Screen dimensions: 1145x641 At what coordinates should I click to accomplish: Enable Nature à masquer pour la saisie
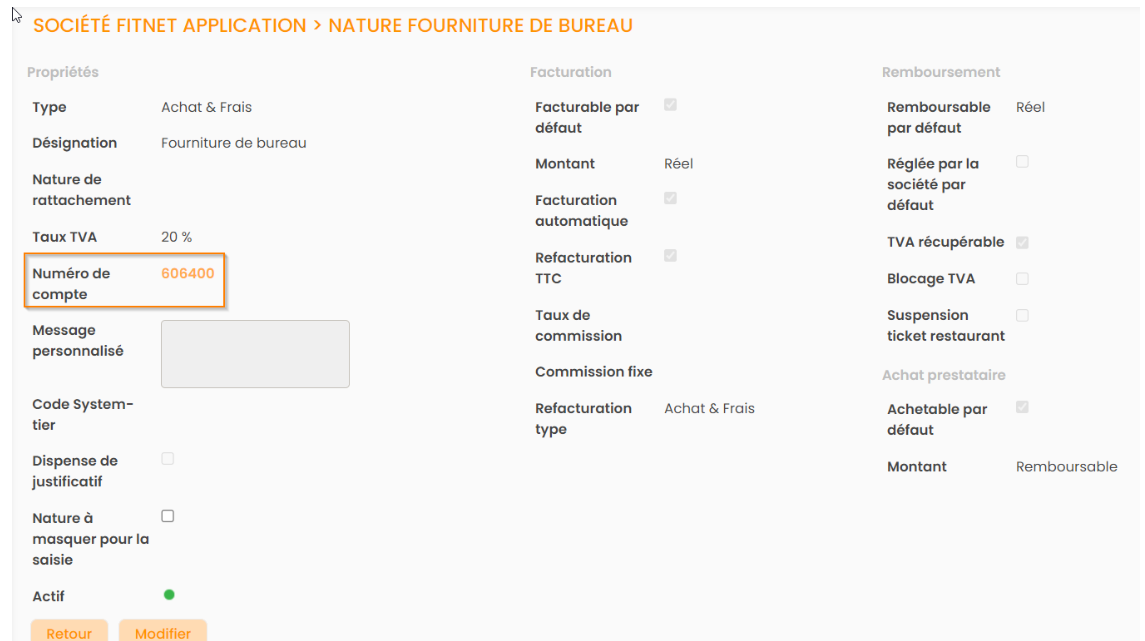(x=168, y=516)
